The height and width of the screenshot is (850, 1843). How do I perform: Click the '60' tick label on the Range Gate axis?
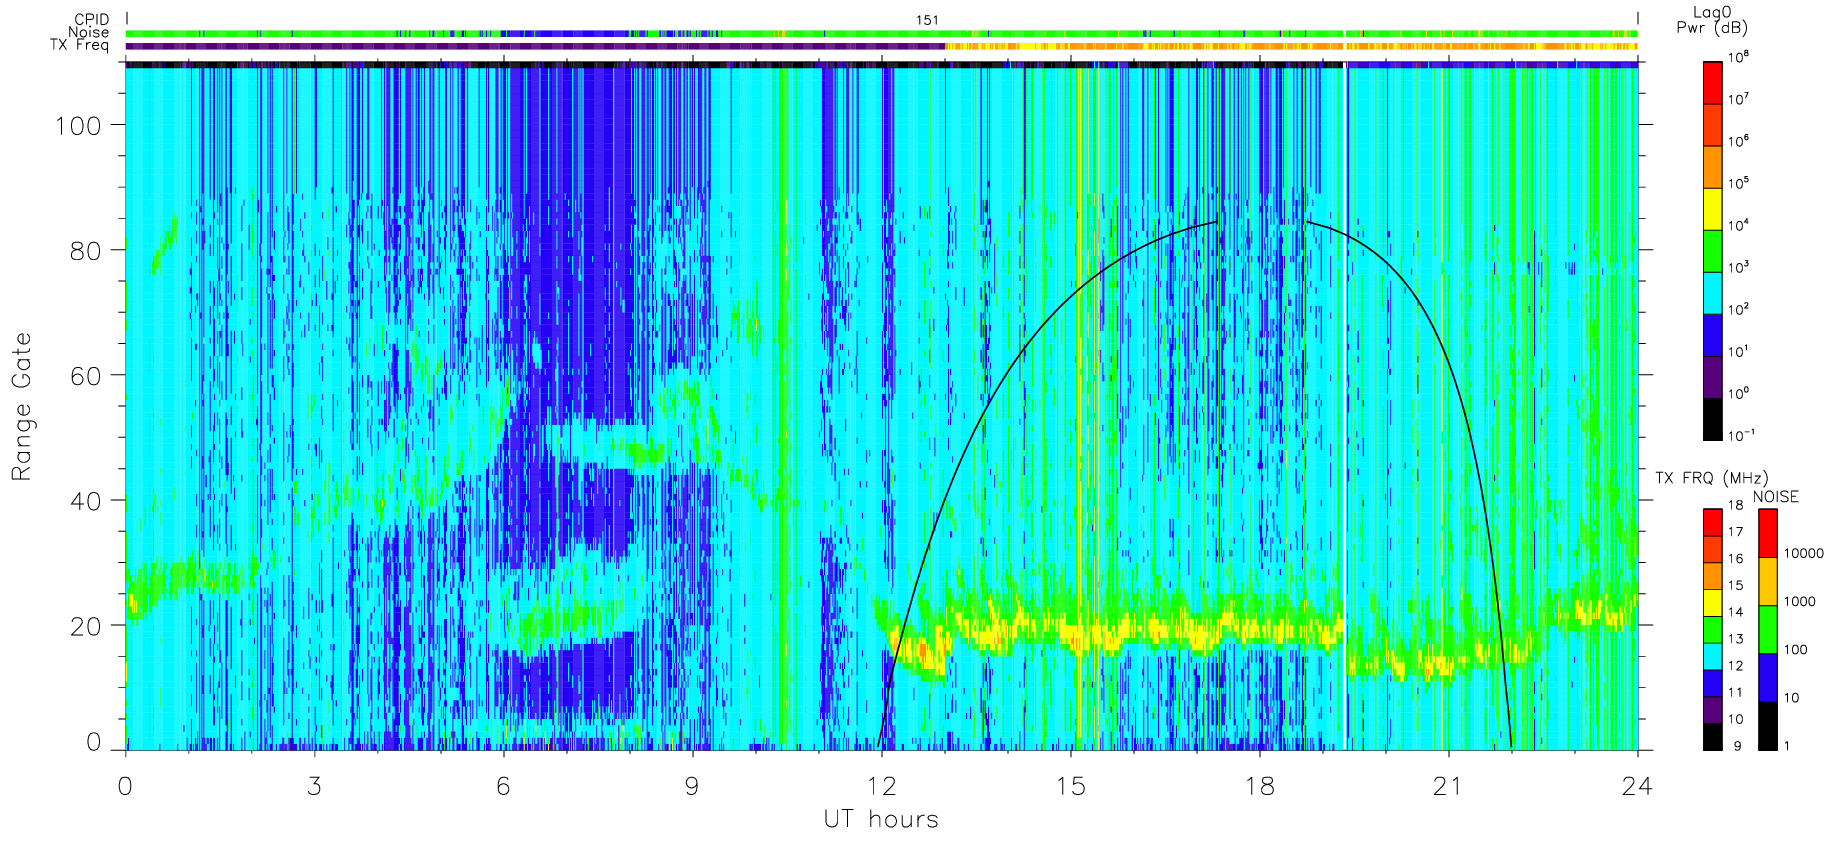click(x=86, y=375)
